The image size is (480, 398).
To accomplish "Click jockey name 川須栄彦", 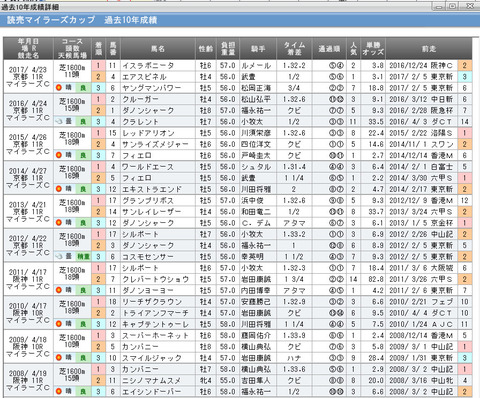I will pyautogui.click(x=256, y=133).
